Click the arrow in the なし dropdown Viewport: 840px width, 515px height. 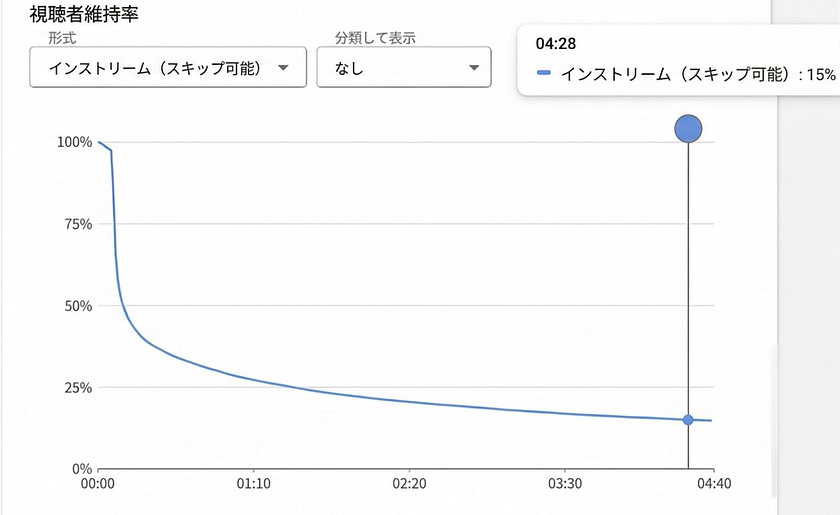[473, 68]
